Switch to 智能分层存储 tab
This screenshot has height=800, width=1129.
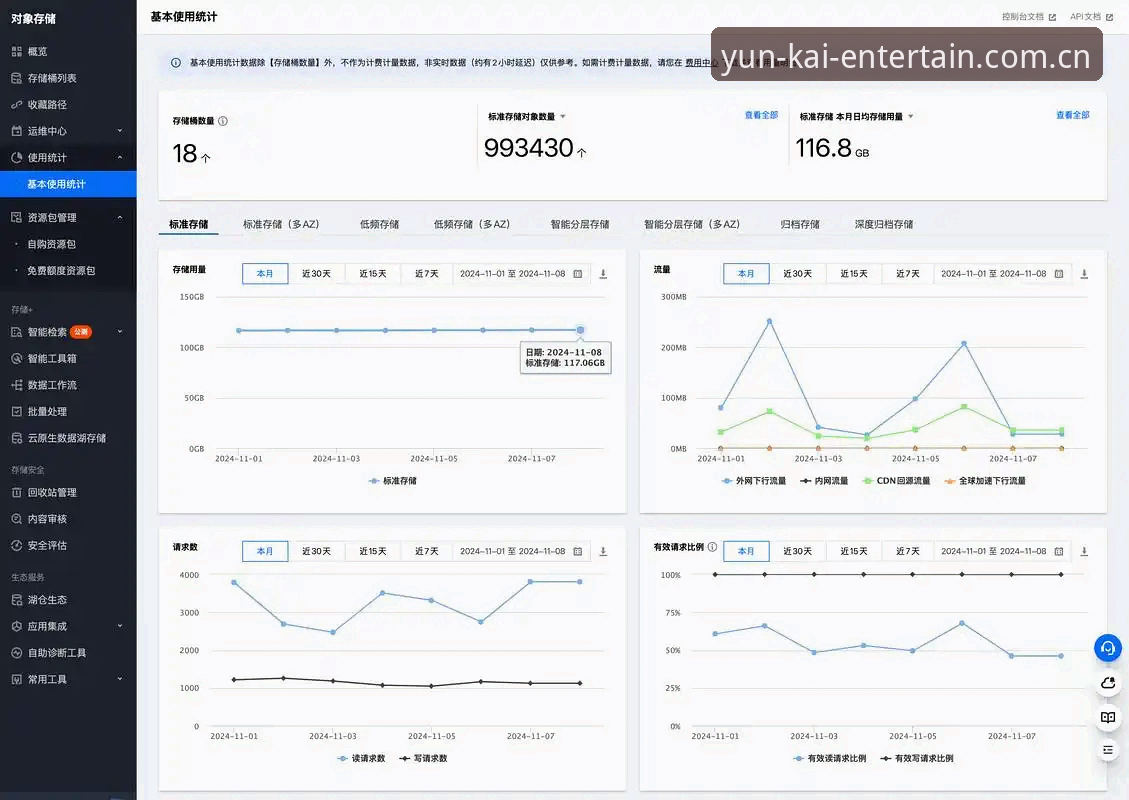[x=580, y=225]
